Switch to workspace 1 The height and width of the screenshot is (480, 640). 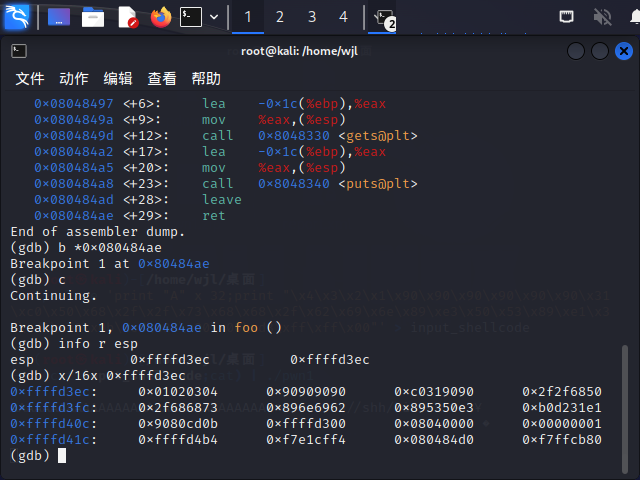(x=248, y=17)
